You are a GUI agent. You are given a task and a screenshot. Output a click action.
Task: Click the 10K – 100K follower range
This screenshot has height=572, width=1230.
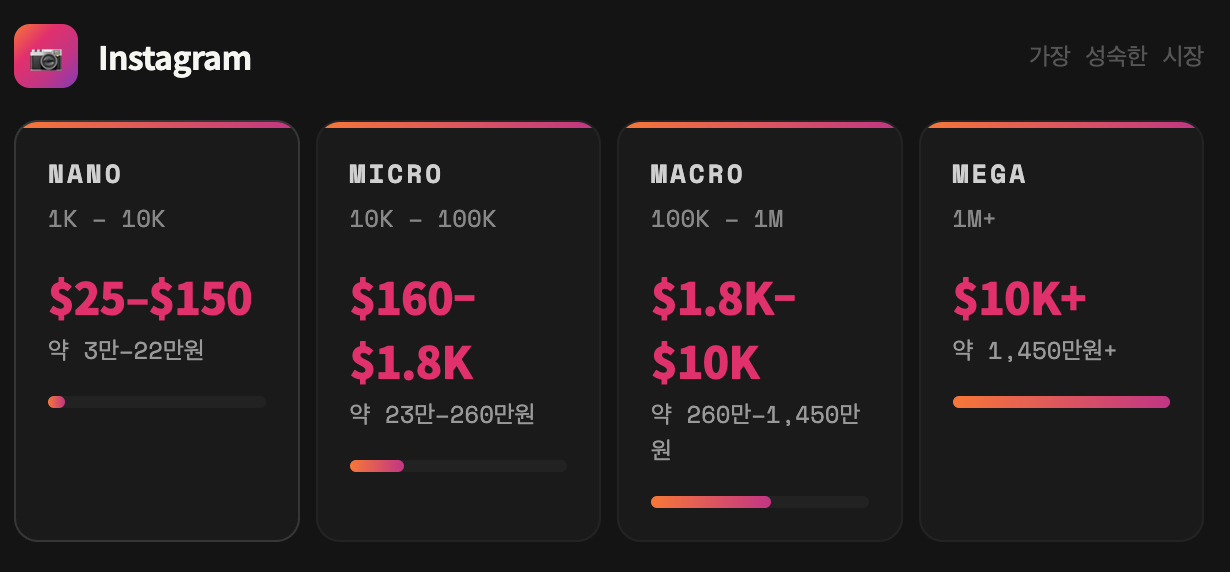(x=423, y=219)
